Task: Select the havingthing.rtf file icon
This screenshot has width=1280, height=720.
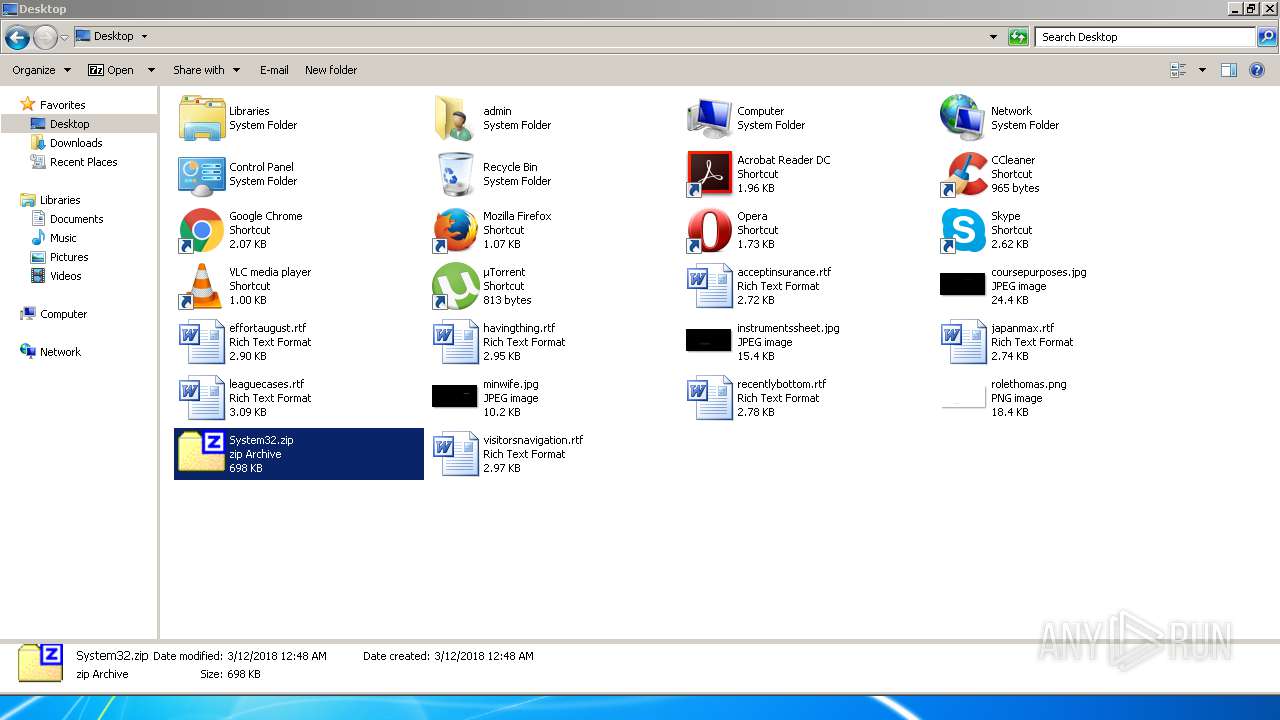Action: 456,342
